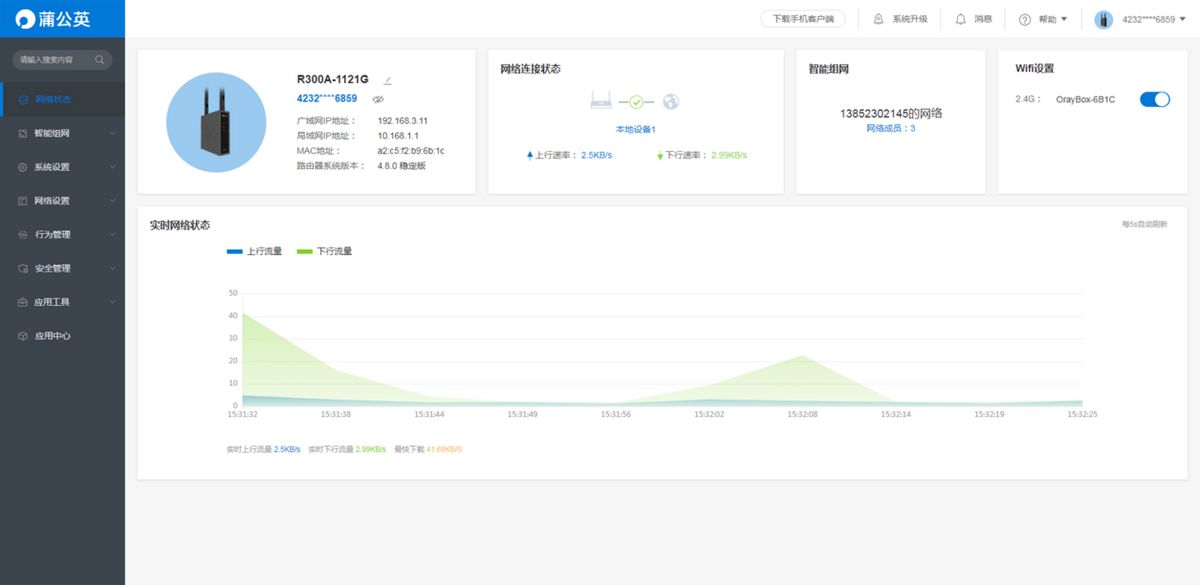Click the edit pencil icon beside R300A-1121G

point(388,80)
